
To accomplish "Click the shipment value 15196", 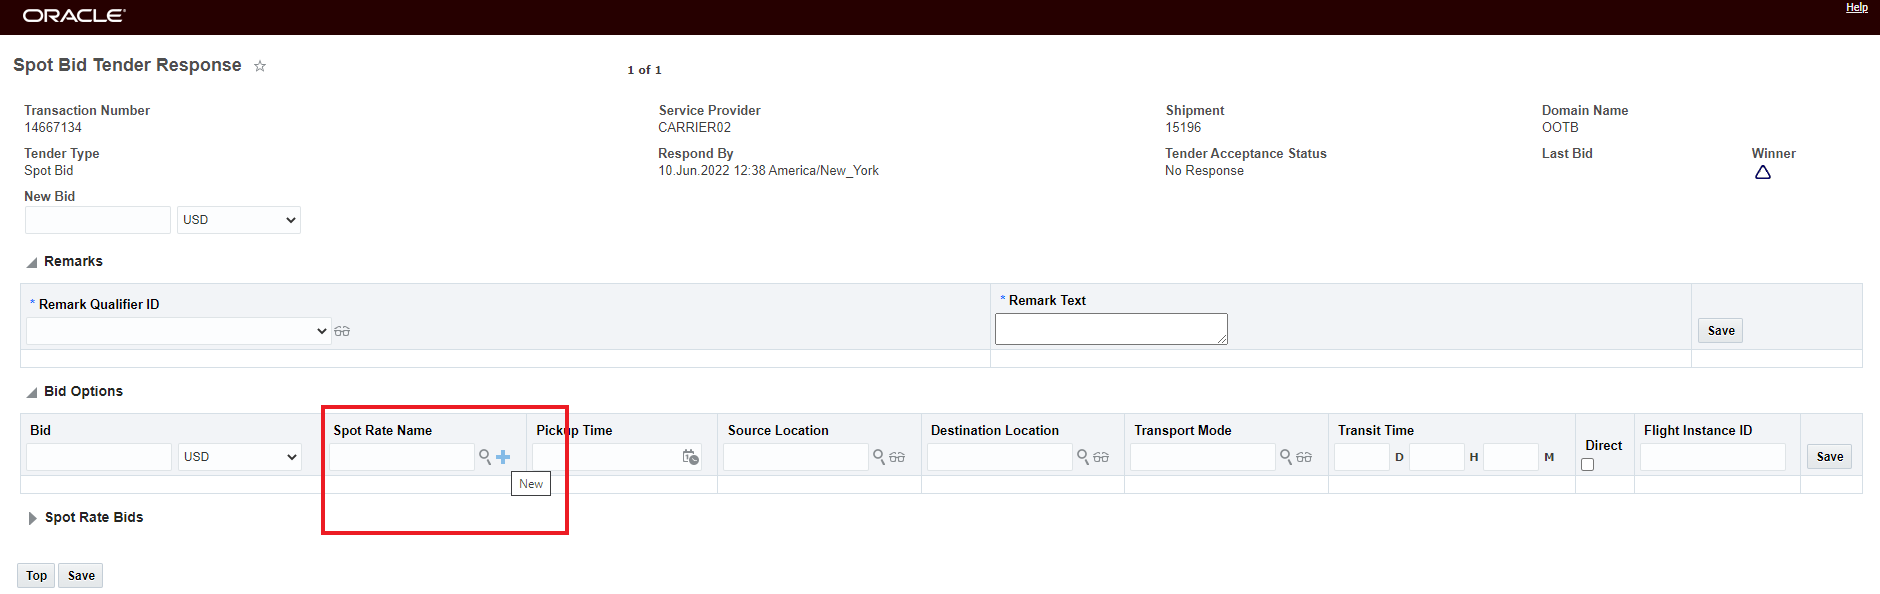I will click(x=1183, y=128).
